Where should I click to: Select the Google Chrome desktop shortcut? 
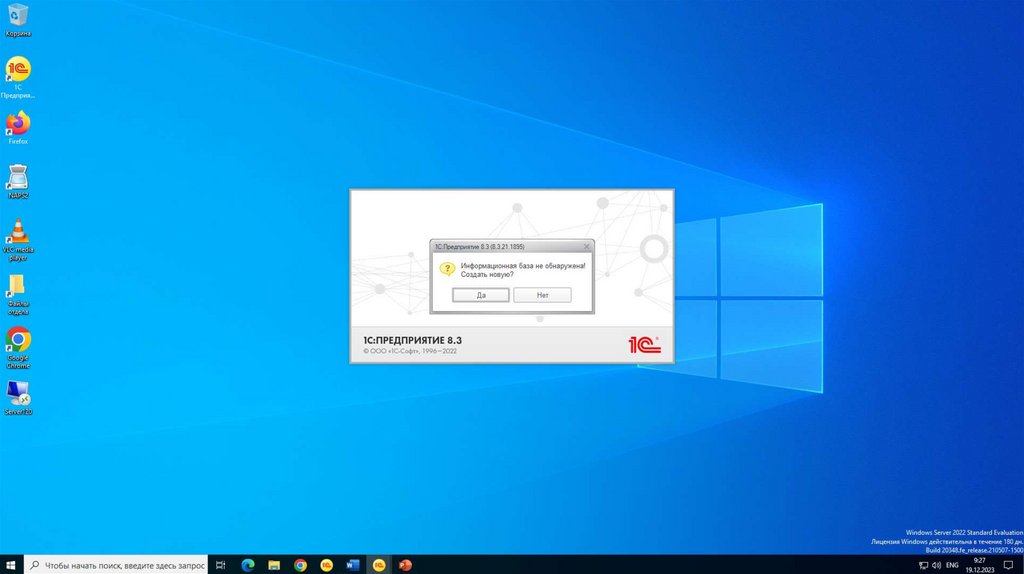click(18, 348)
